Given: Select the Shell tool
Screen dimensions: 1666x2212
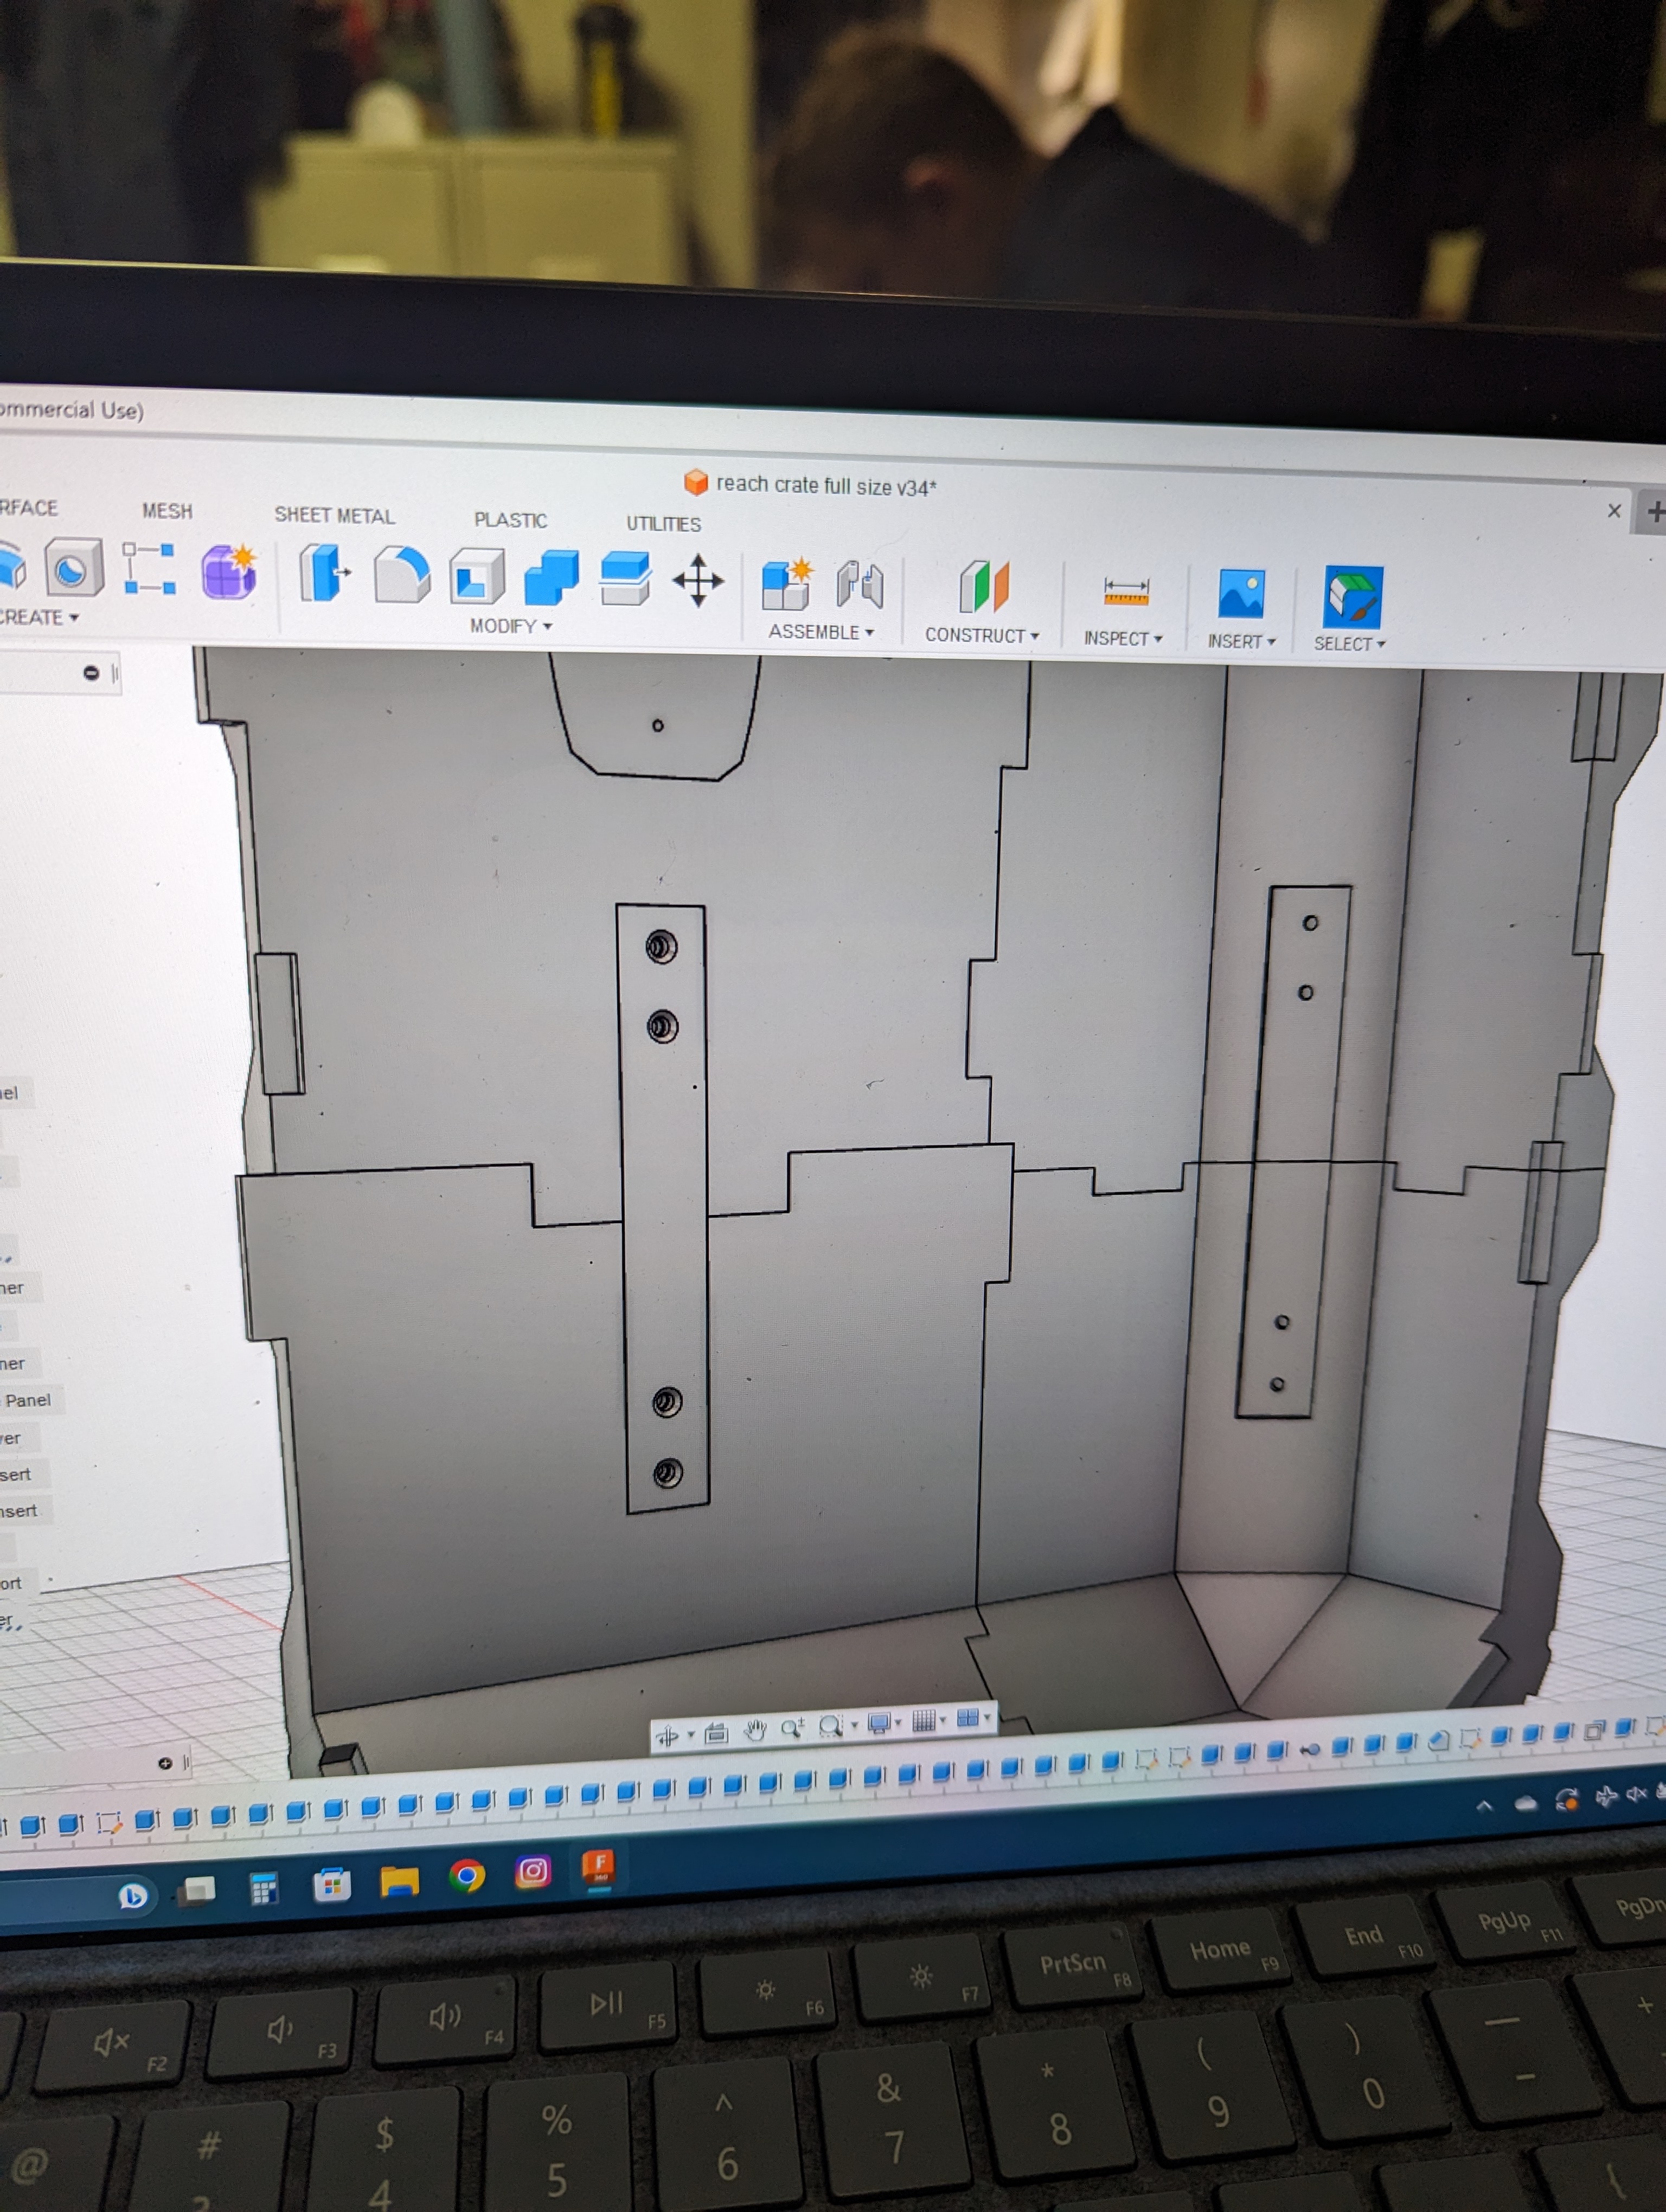Looking at the screenshot, I should click(476, 577).
